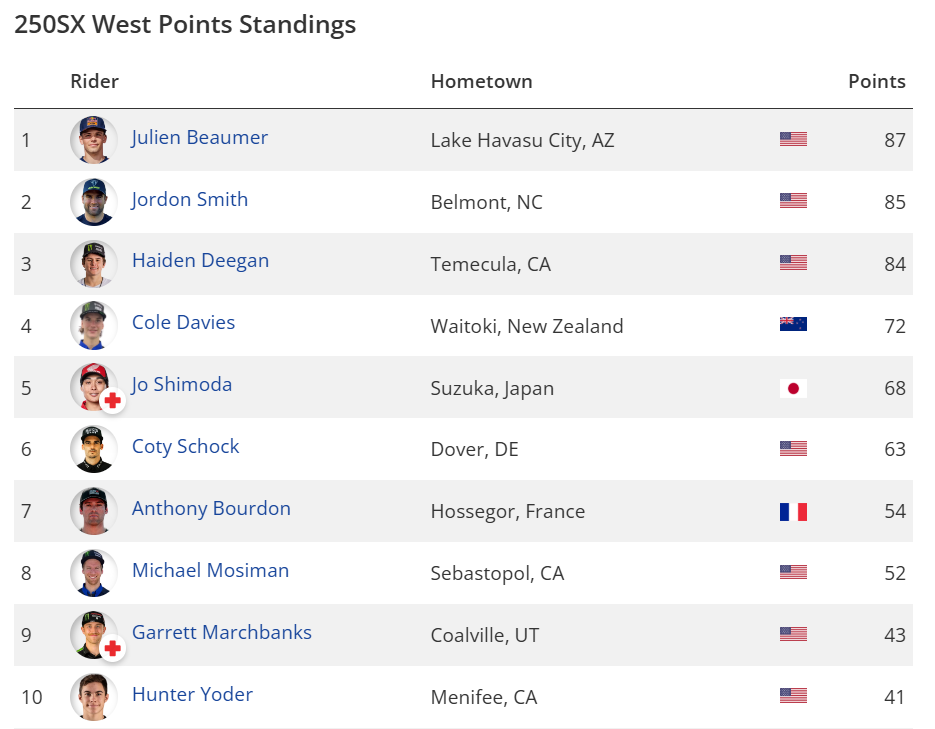Viewport: 935px width, 729px height.
Task: Click the US flag in Coty Schock's row
Action: [x=793, y=449]
